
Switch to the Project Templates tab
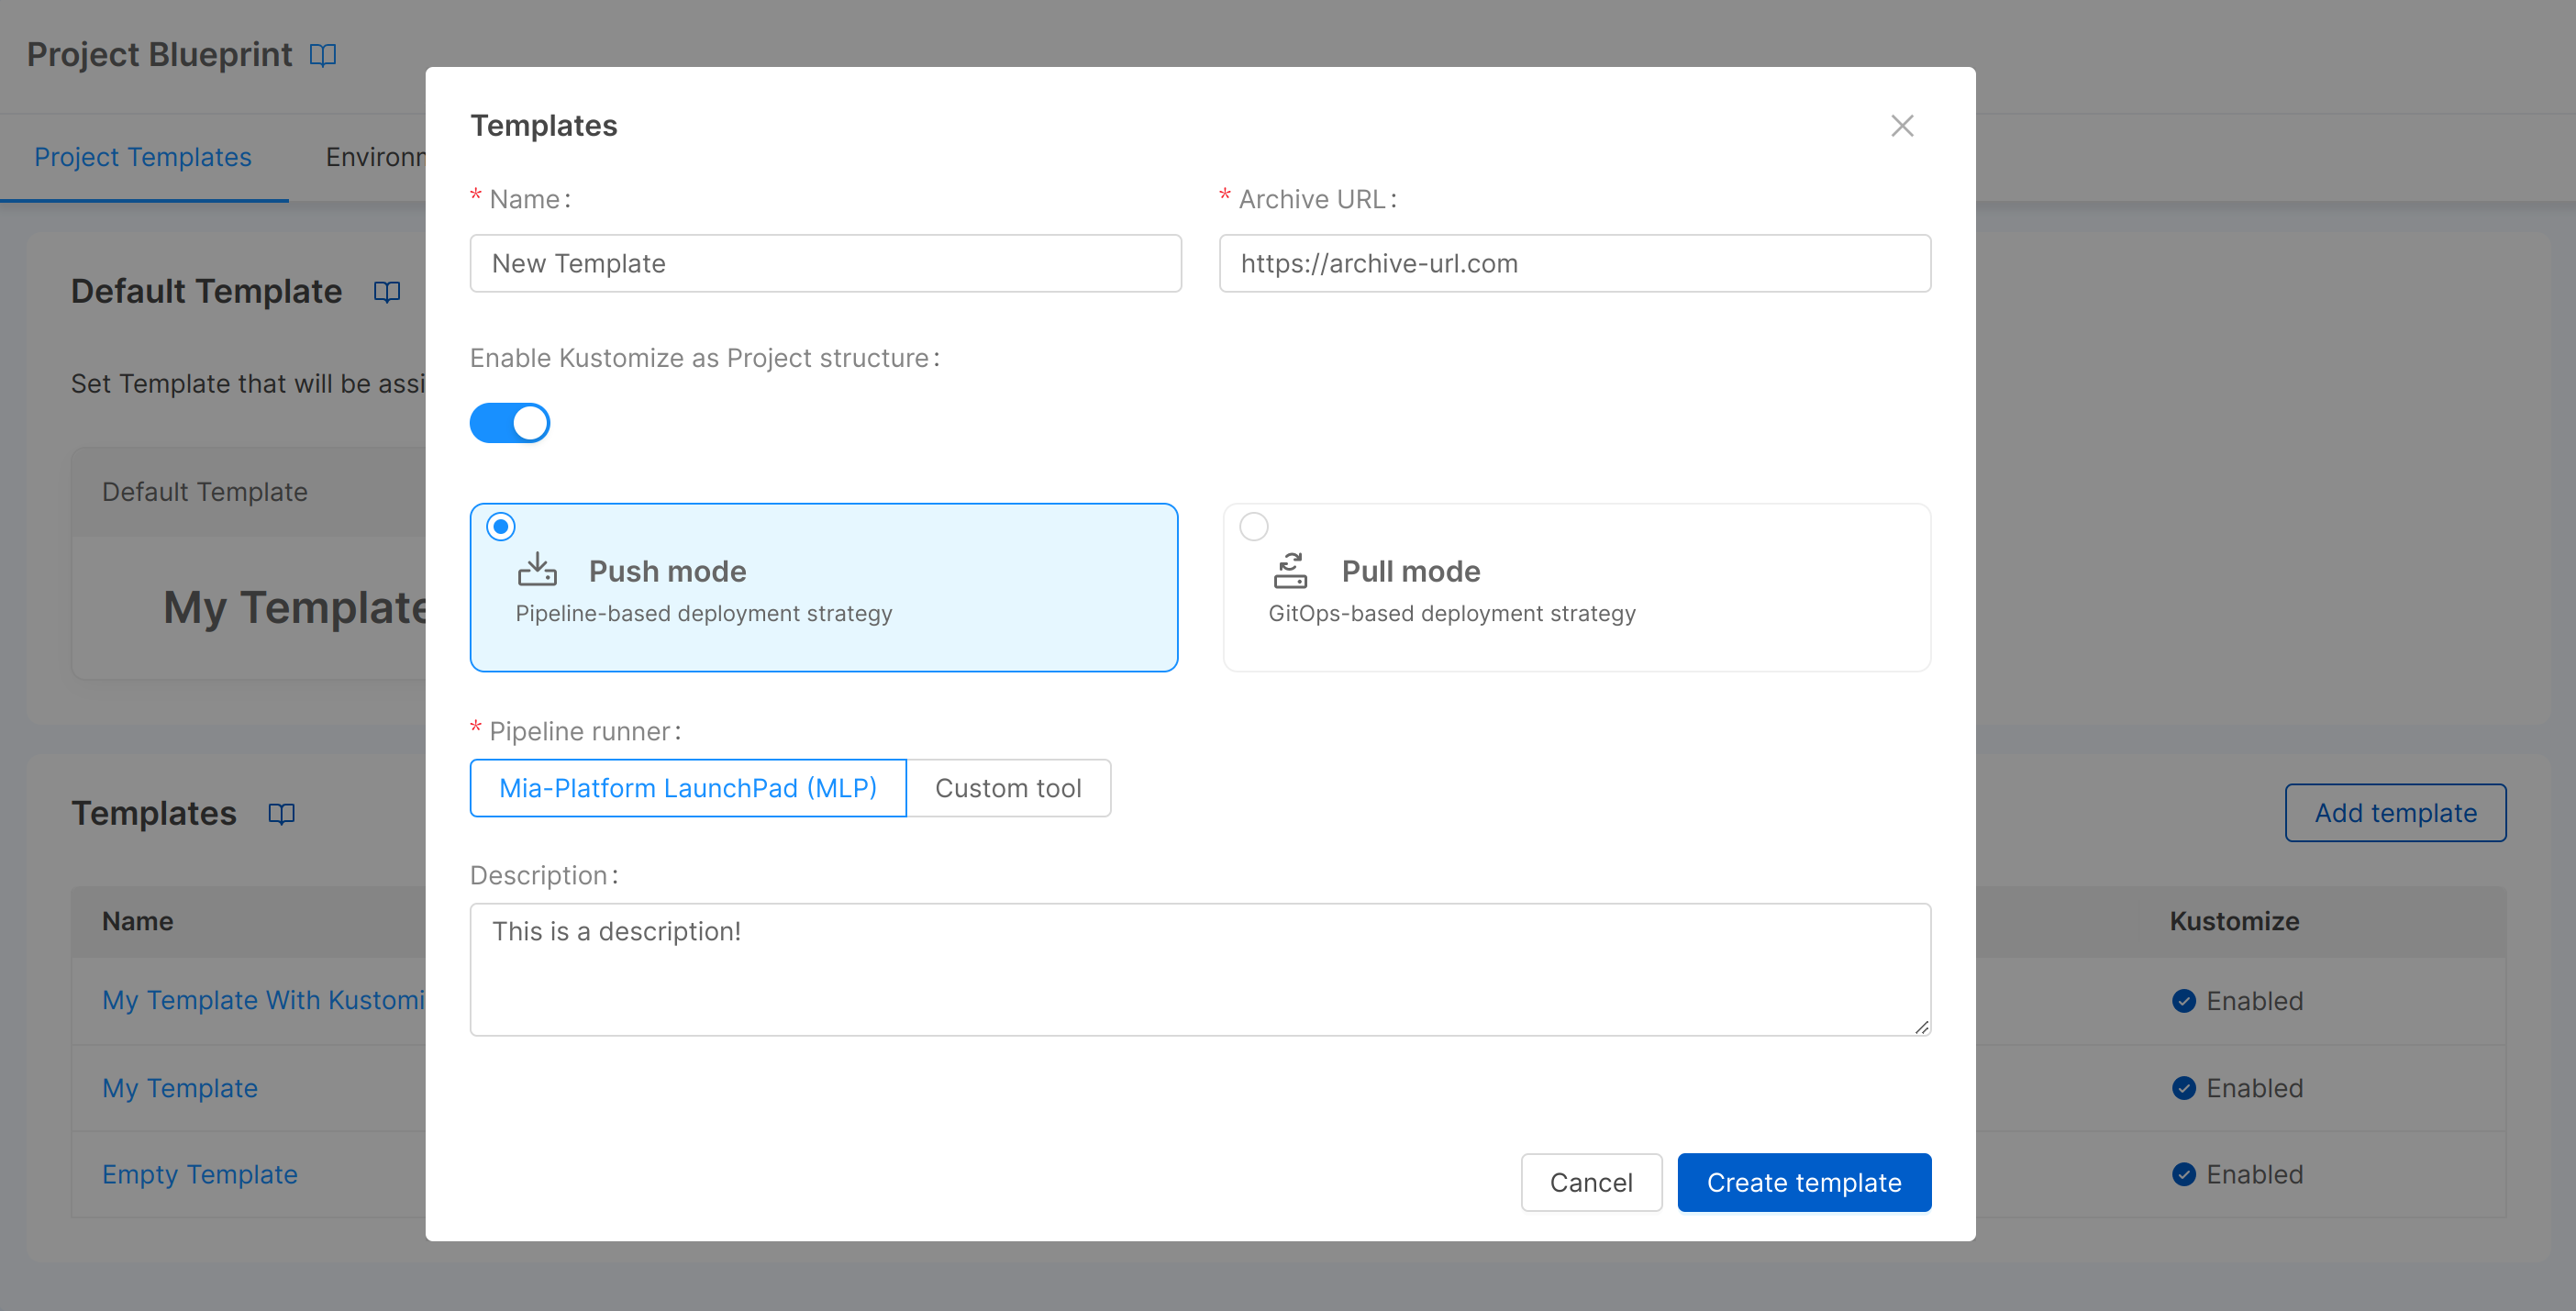pyautogui.click(x=143, y=157)
